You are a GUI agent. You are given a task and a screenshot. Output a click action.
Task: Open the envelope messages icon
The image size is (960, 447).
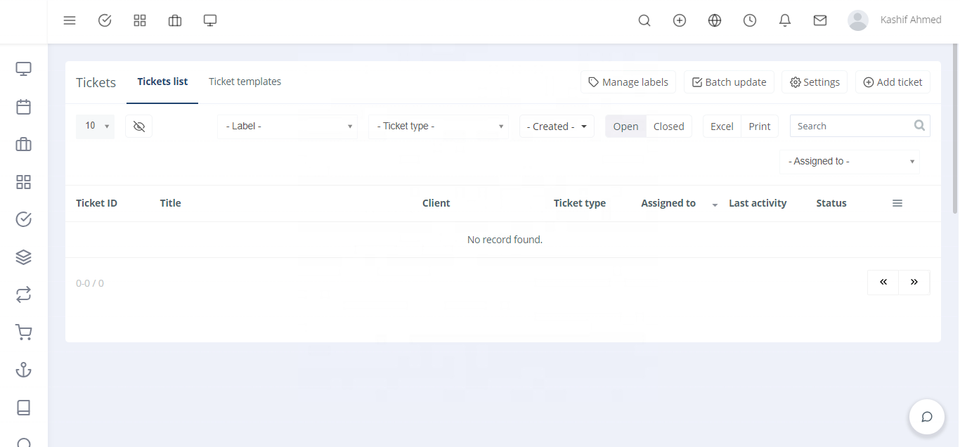(x=820, y=20)
